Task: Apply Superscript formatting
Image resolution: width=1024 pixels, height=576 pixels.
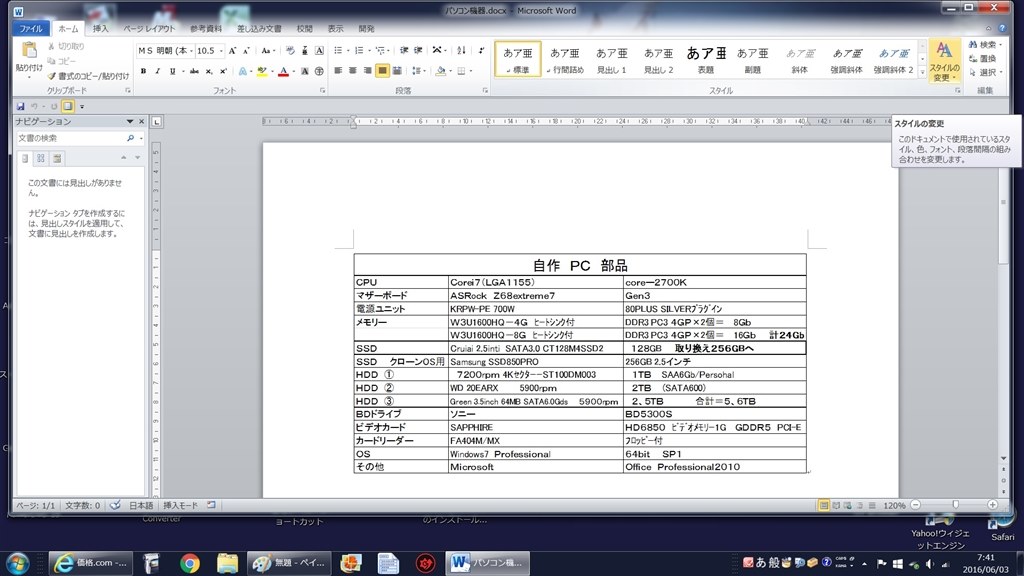Action: click(223, 71)
